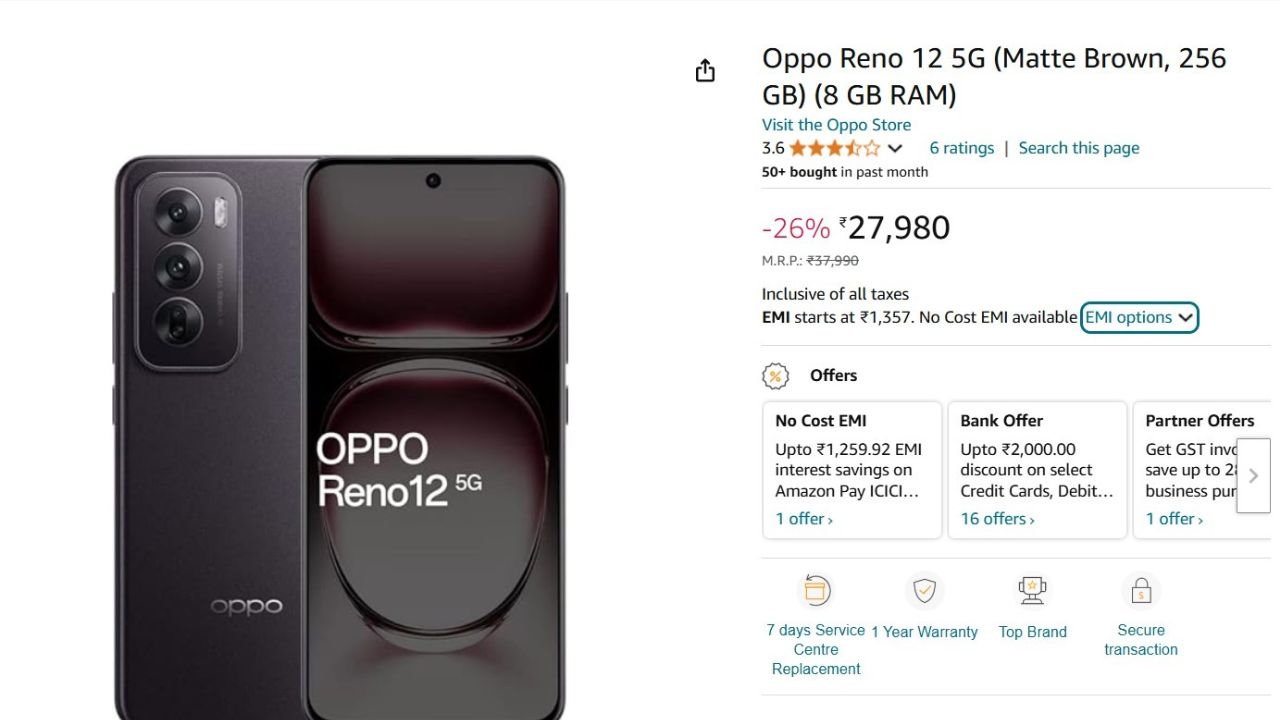This screenshot has width=1280, height=720.
Task: Click the Bank Offer card
Action: (x=1037, y=468)
